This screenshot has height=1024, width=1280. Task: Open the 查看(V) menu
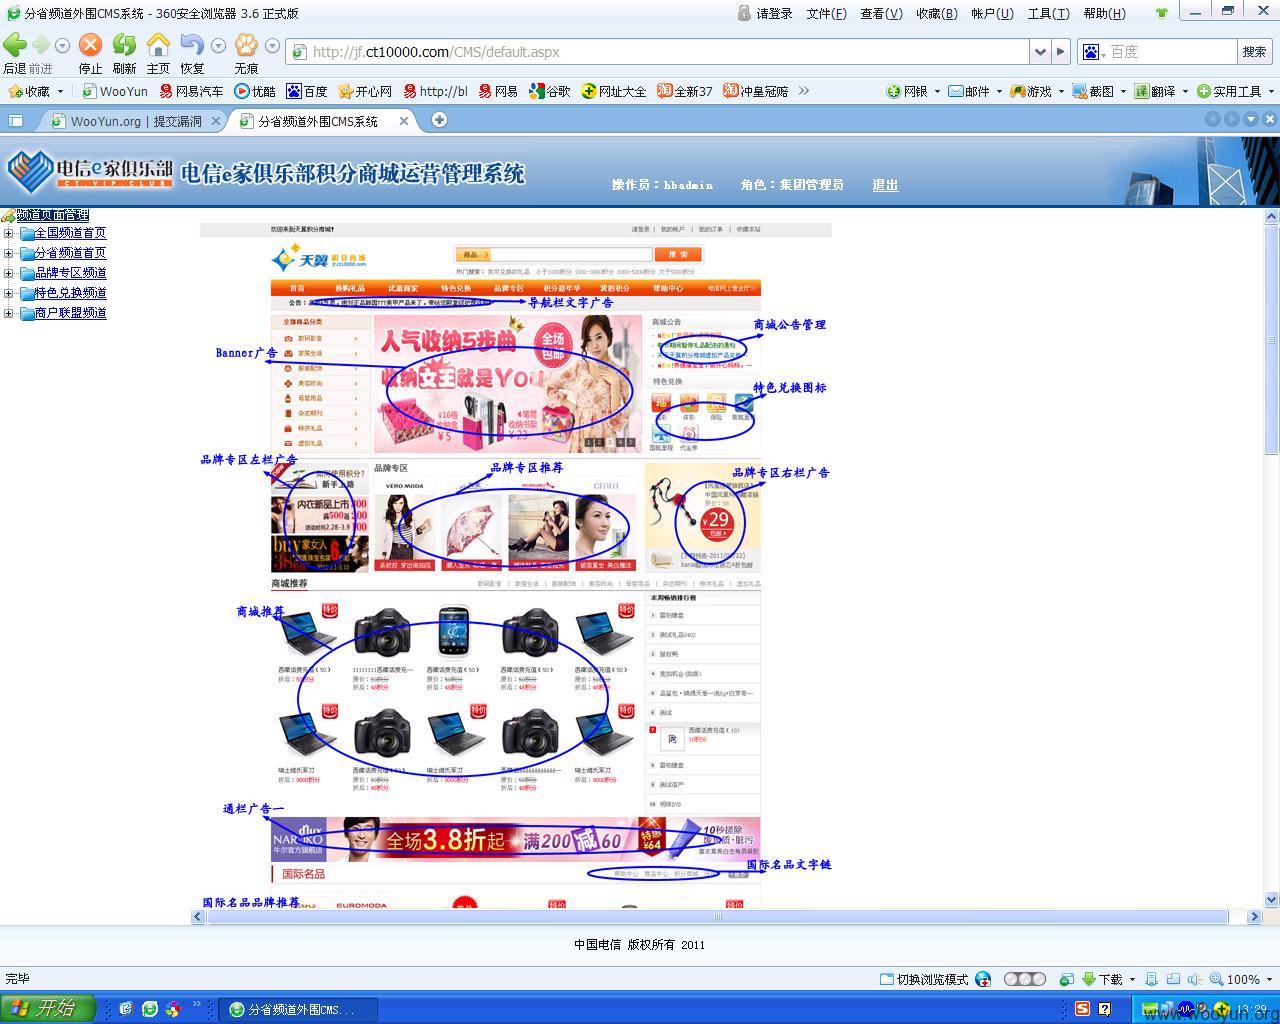881,13
